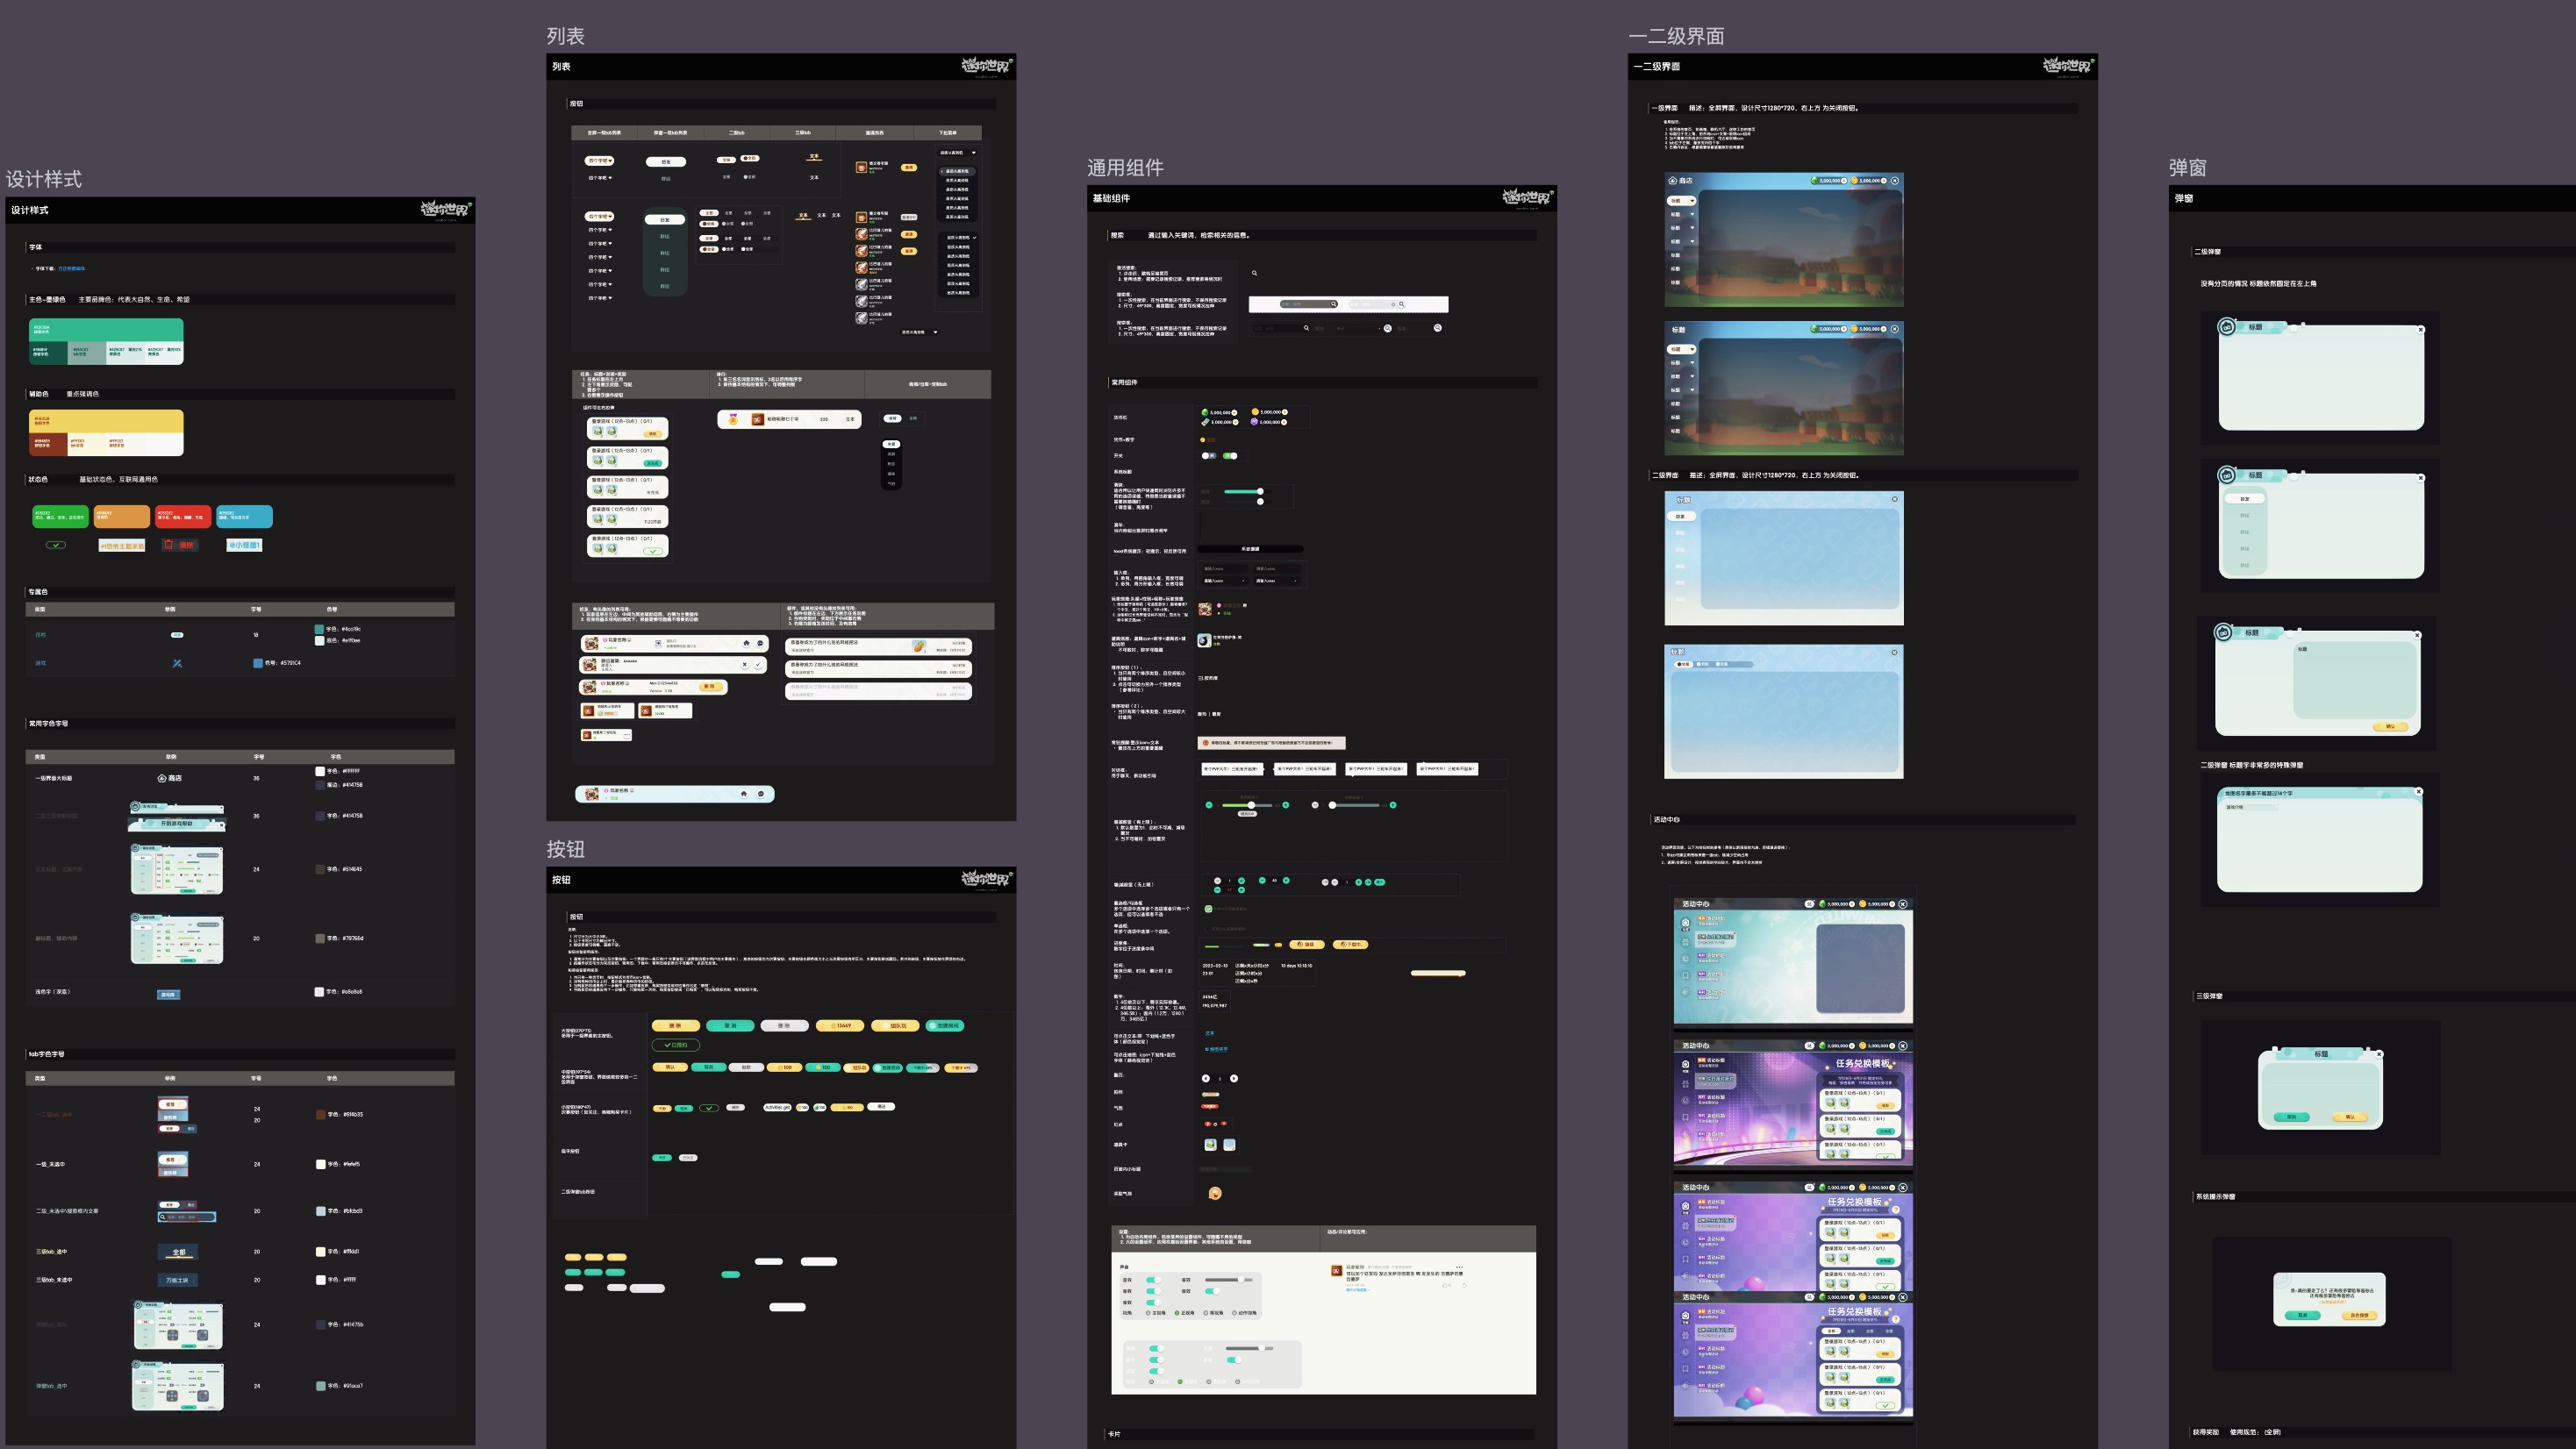Image resolution: width=2576 pixels, height=1449 pixels.
Task: Click standalone magnifier icon in 搜索 section
Action: click(x=1254, y=273)
